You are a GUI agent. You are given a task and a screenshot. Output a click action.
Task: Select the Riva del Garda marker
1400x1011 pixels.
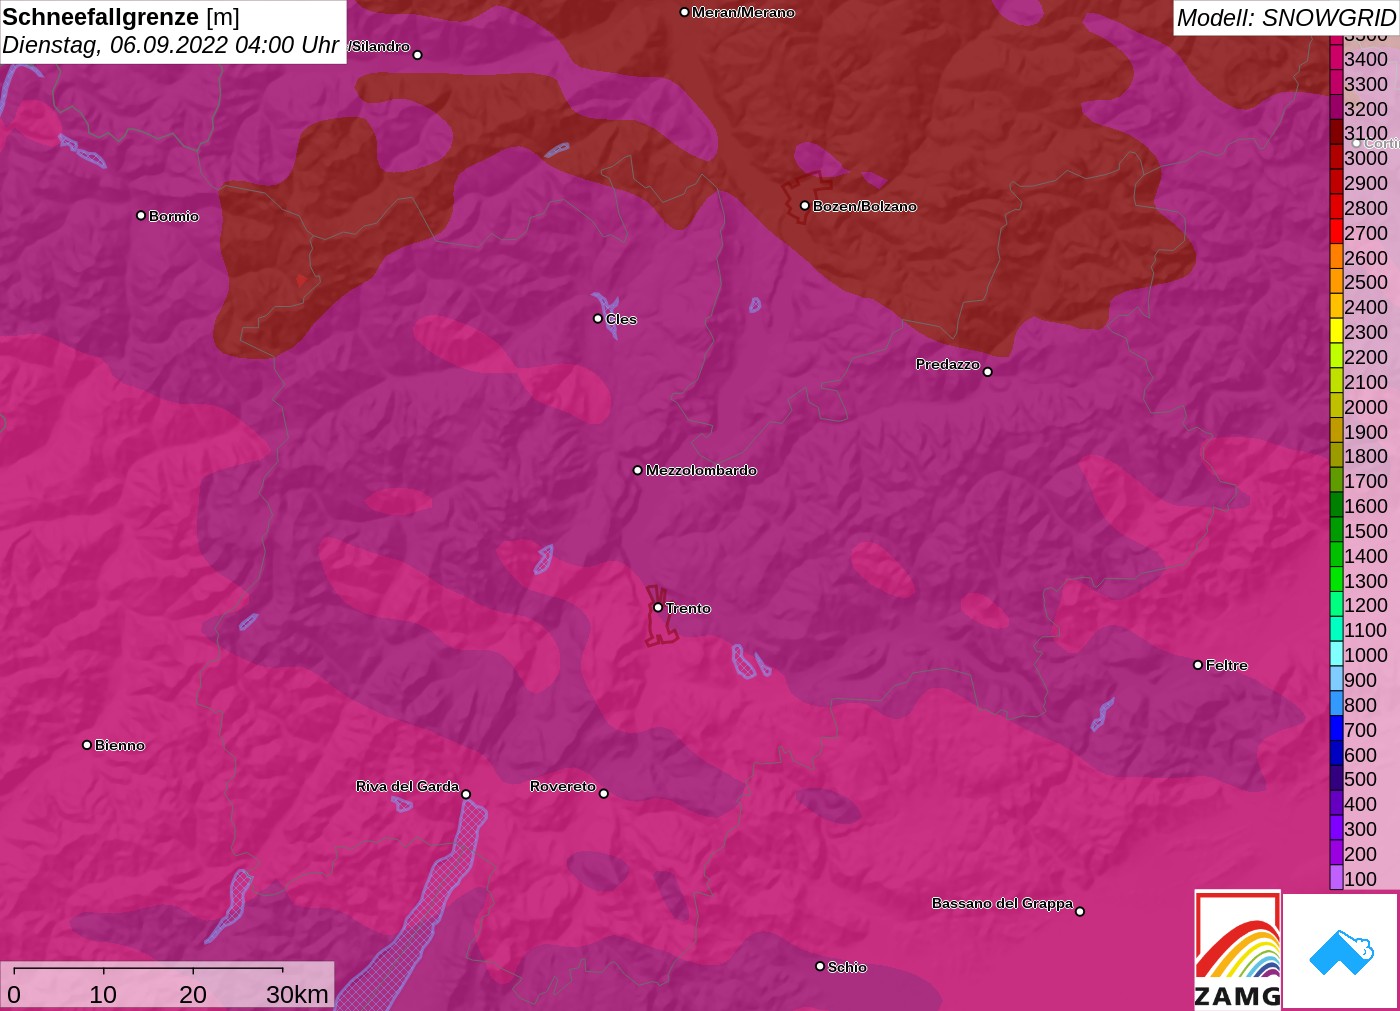(466, 794)
